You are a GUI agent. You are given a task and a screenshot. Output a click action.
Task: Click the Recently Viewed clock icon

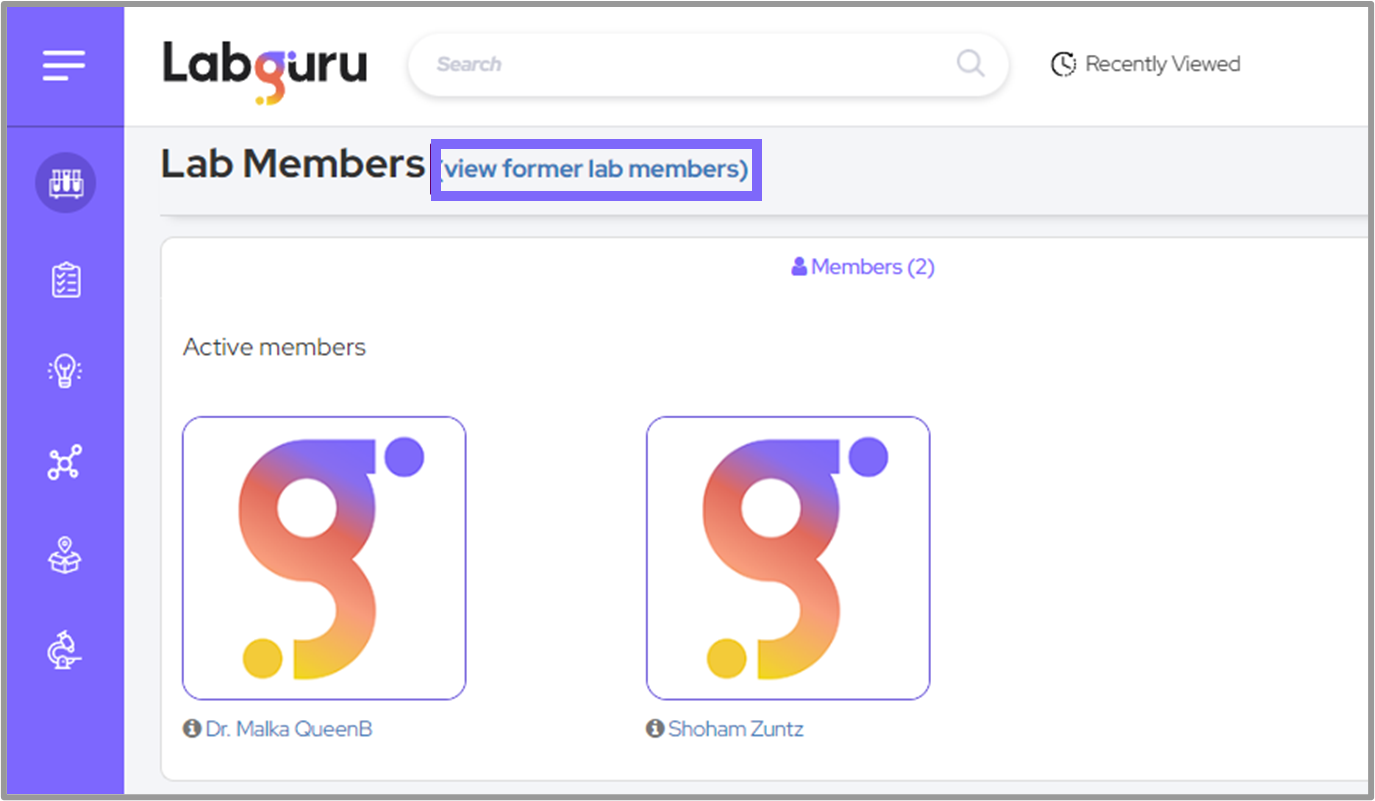[x=1062, y=64]
